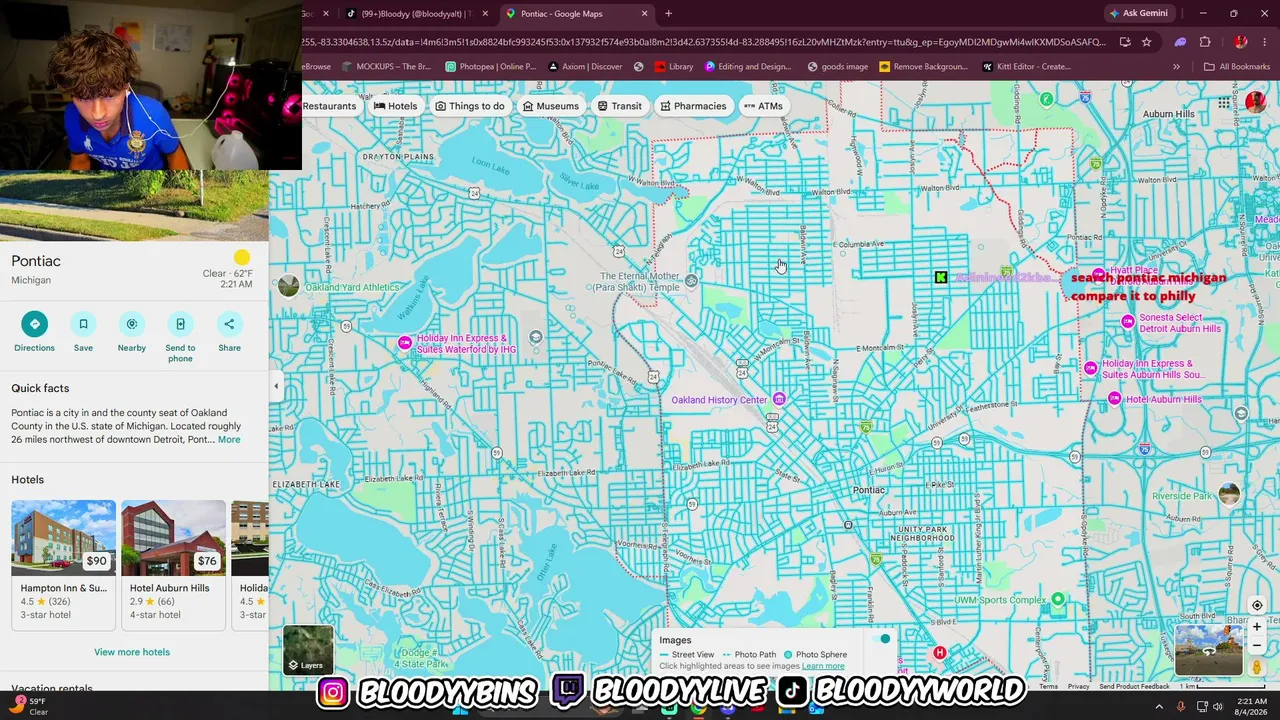This screenshot has height=720, width=1280.
Task: Send Product Feedback link
Action: point(1134,686)
